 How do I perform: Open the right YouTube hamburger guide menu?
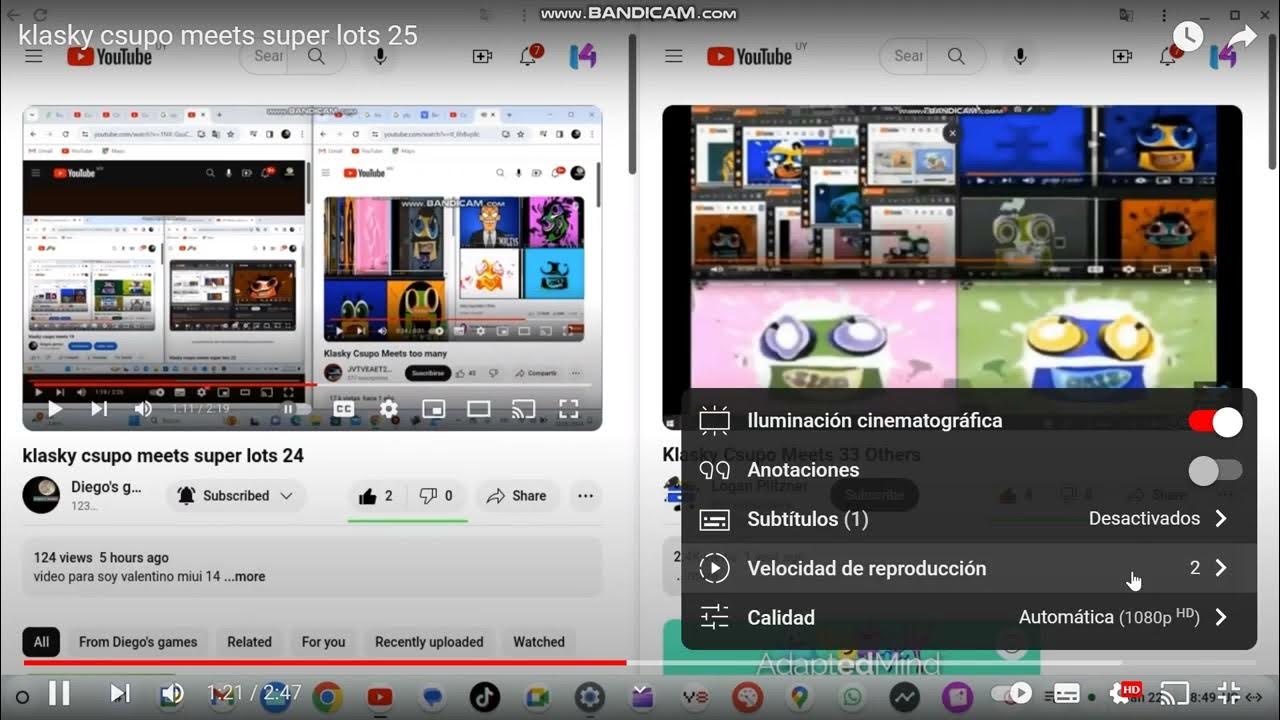(674, 57)
